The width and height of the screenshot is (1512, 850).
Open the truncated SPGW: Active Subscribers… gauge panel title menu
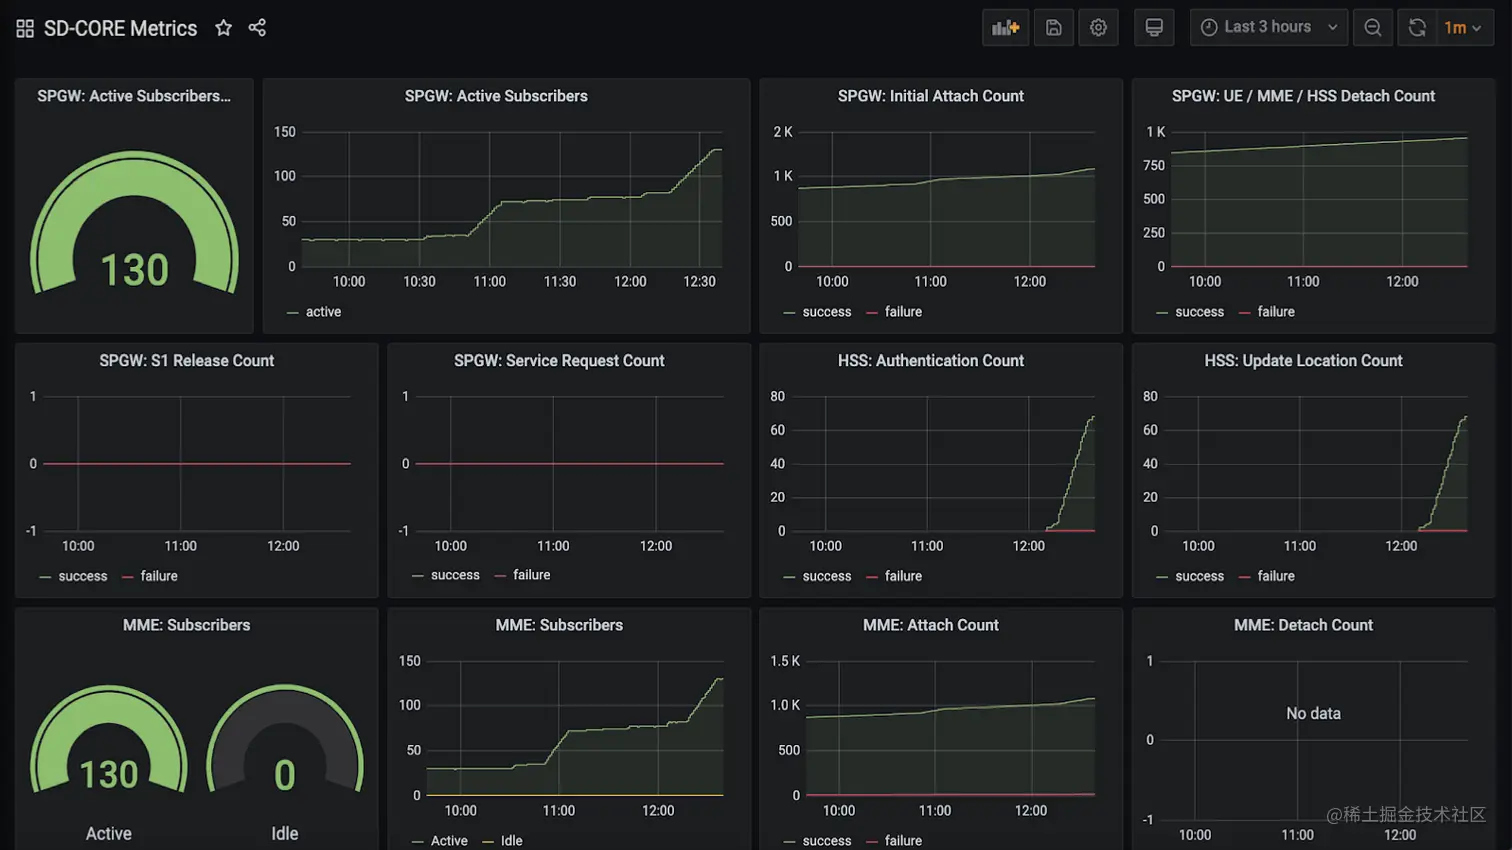pos(134,96)
